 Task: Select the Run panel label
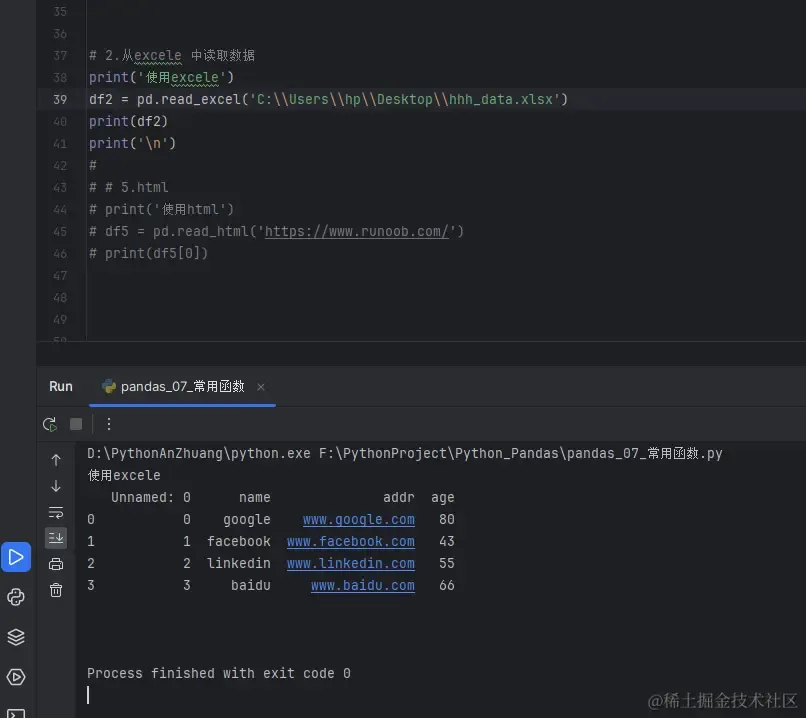(61, 386)
